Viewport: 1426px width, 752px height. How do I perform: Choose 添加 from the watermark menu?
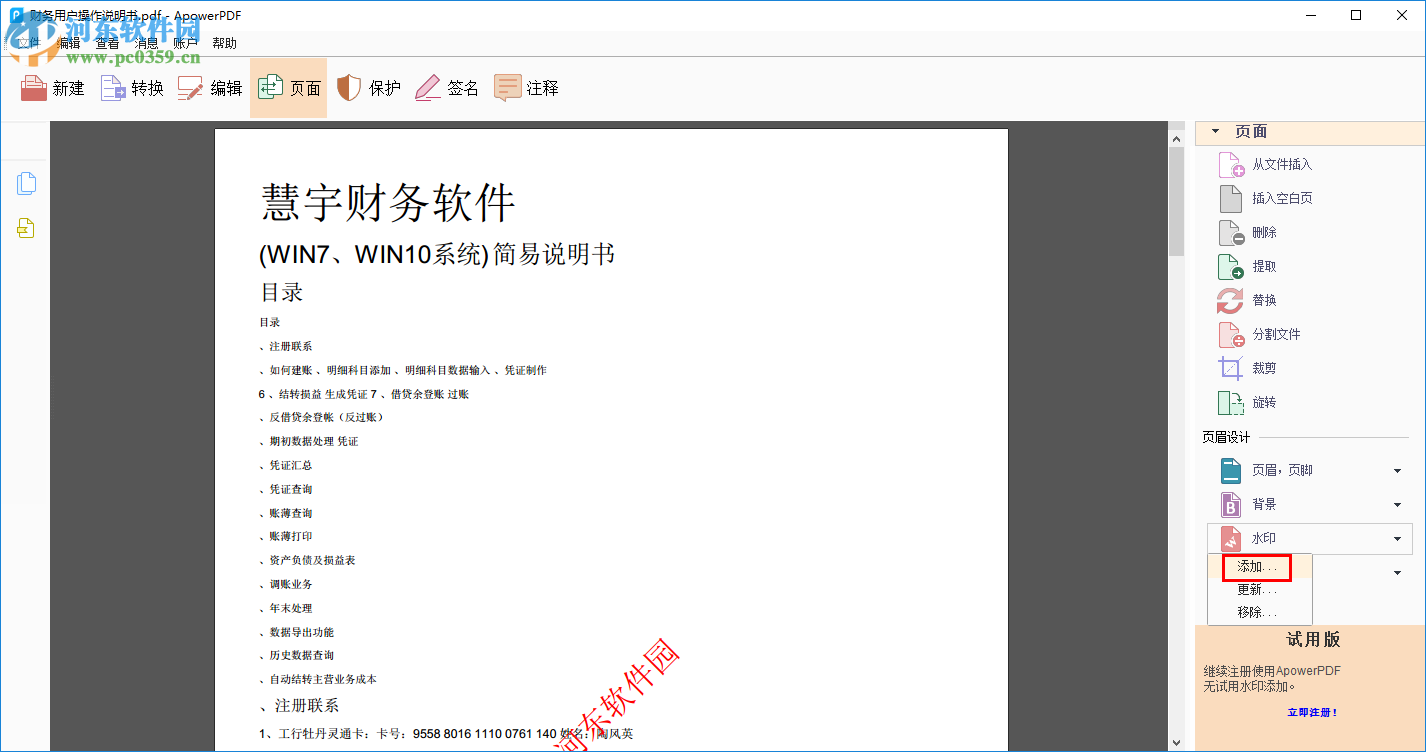tap(1256, 566)
